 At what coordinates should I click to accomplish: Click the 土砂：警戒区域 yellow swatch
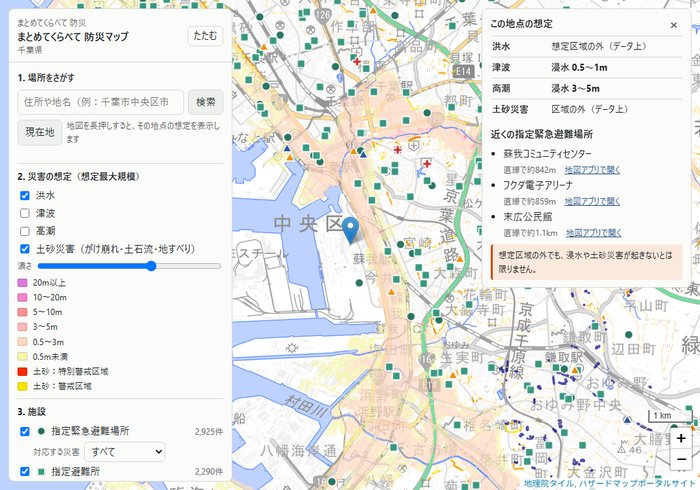click(22, 386)
